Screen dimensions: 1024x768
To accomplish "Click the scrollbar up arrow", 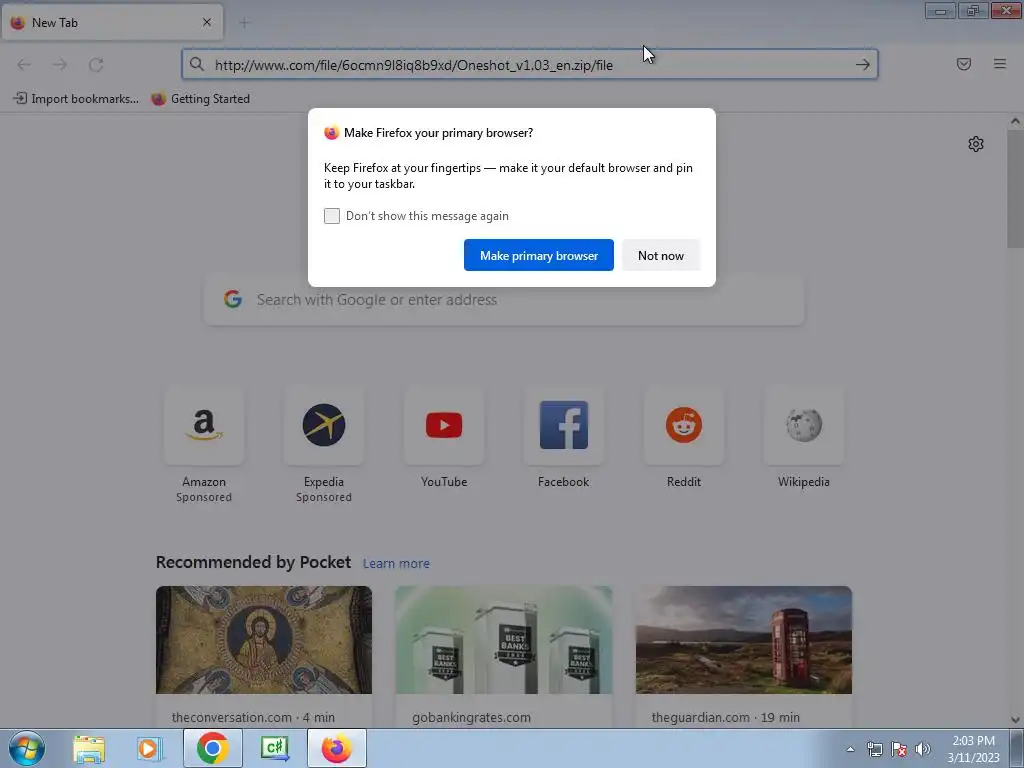I will tap(1015, 121).
